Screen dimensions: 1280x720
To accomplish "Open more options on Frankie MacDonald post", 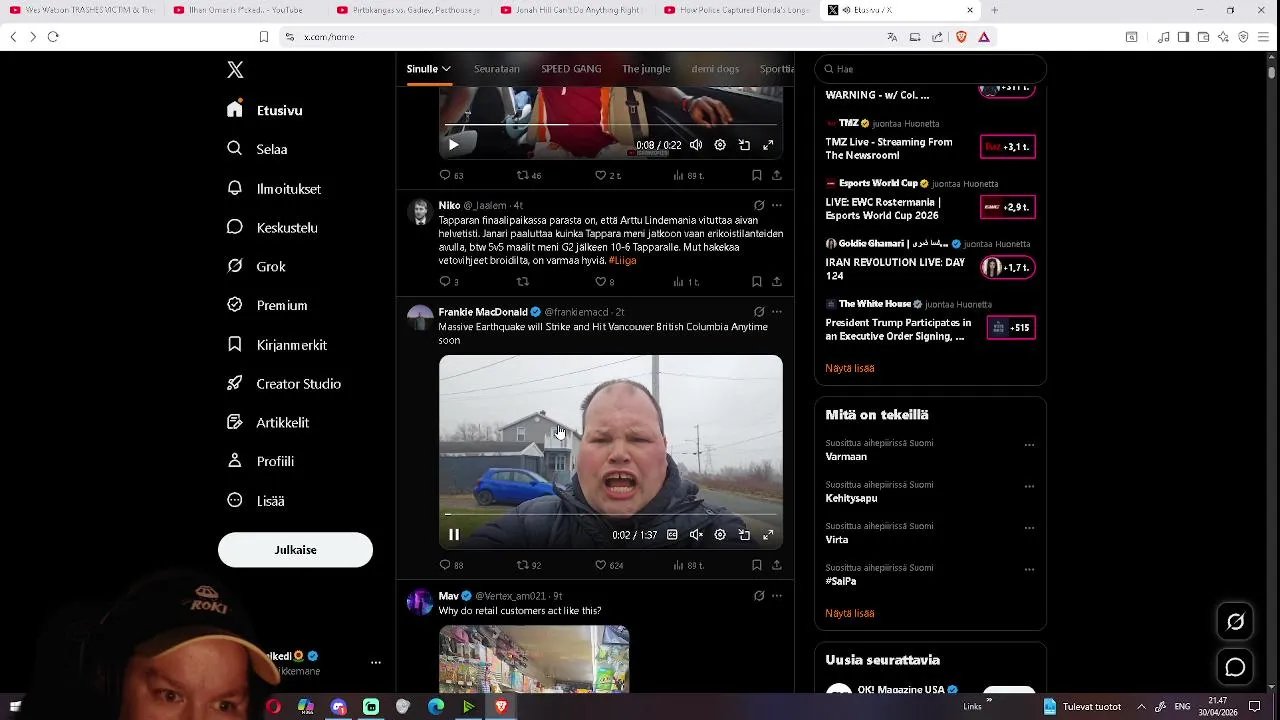I will 776,312.
